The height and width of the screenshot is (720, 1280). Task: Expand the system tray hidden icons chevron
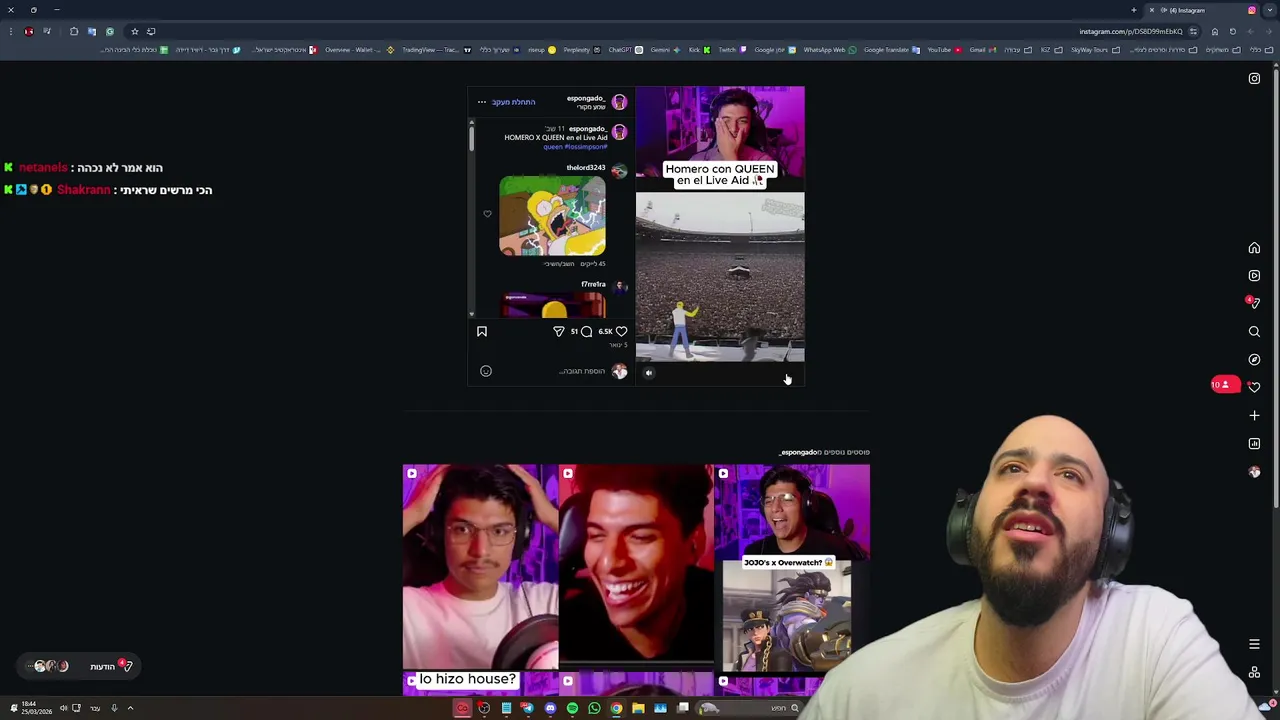[x=130, y=708]
